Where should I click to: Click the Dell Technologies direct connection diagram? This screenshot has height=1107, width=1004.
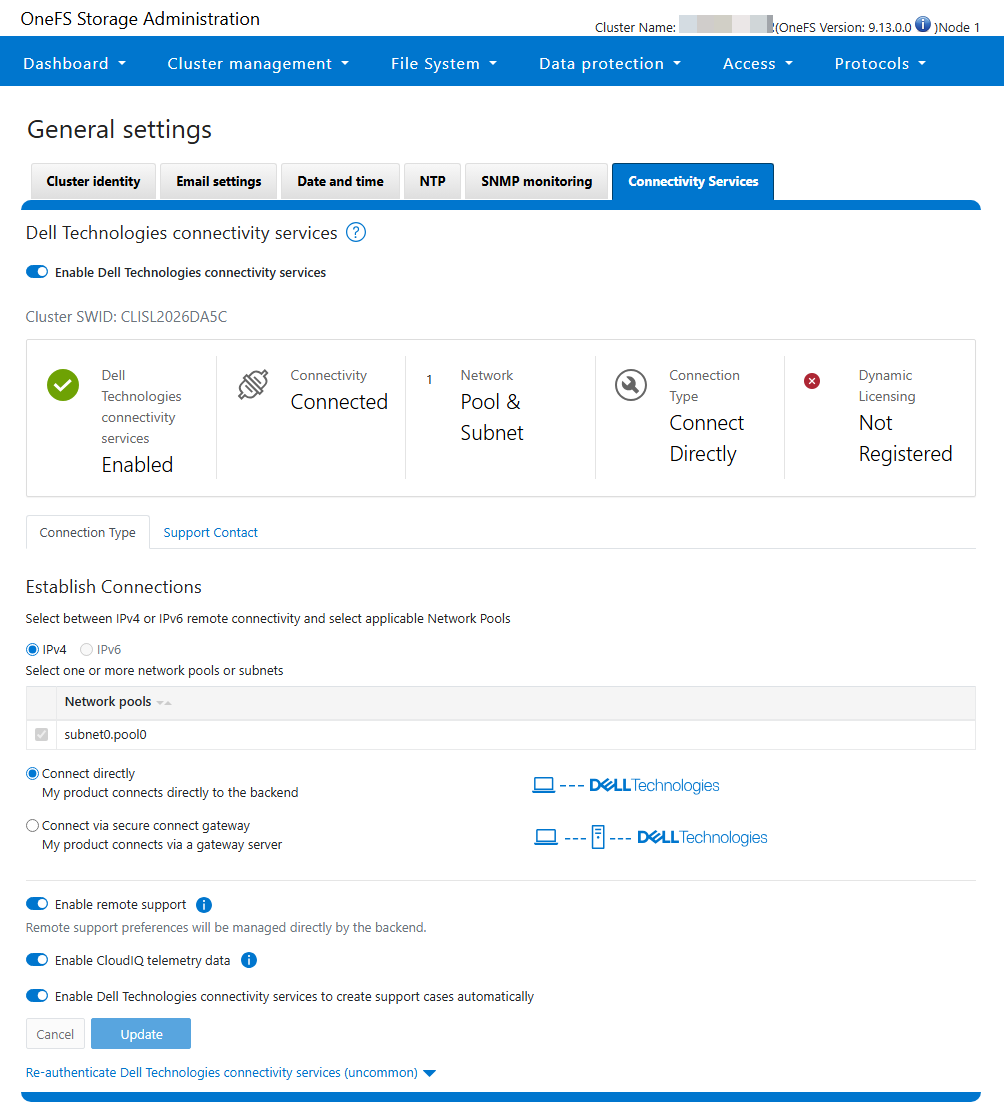626,784
